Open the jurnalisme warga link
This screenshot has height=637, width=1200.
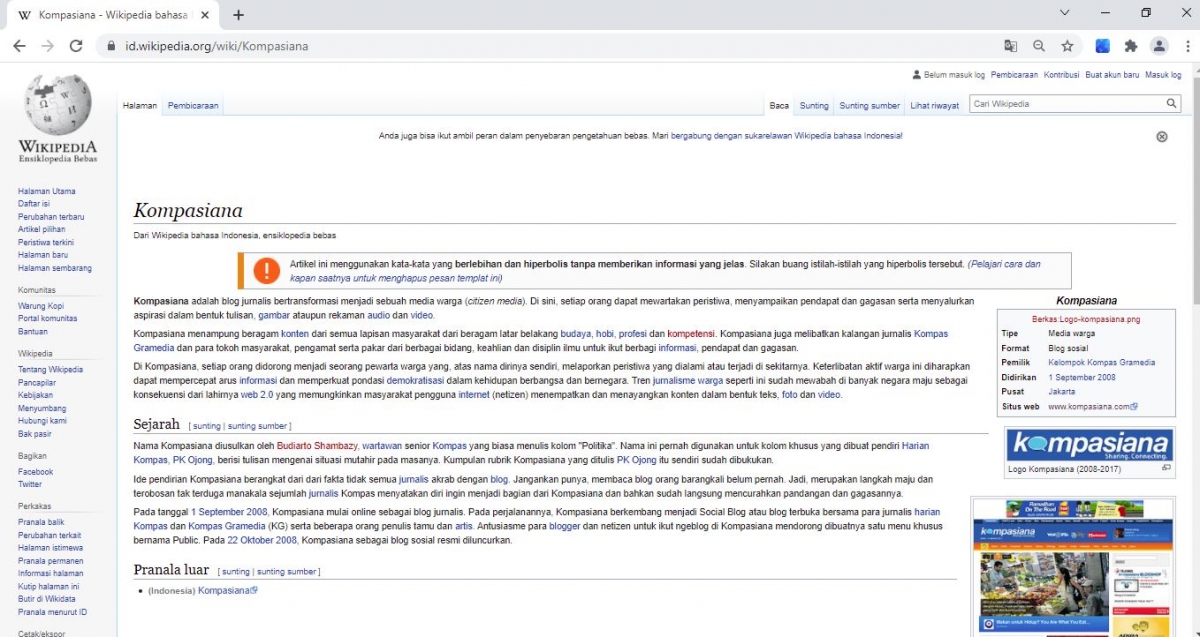tap(688, 381)
